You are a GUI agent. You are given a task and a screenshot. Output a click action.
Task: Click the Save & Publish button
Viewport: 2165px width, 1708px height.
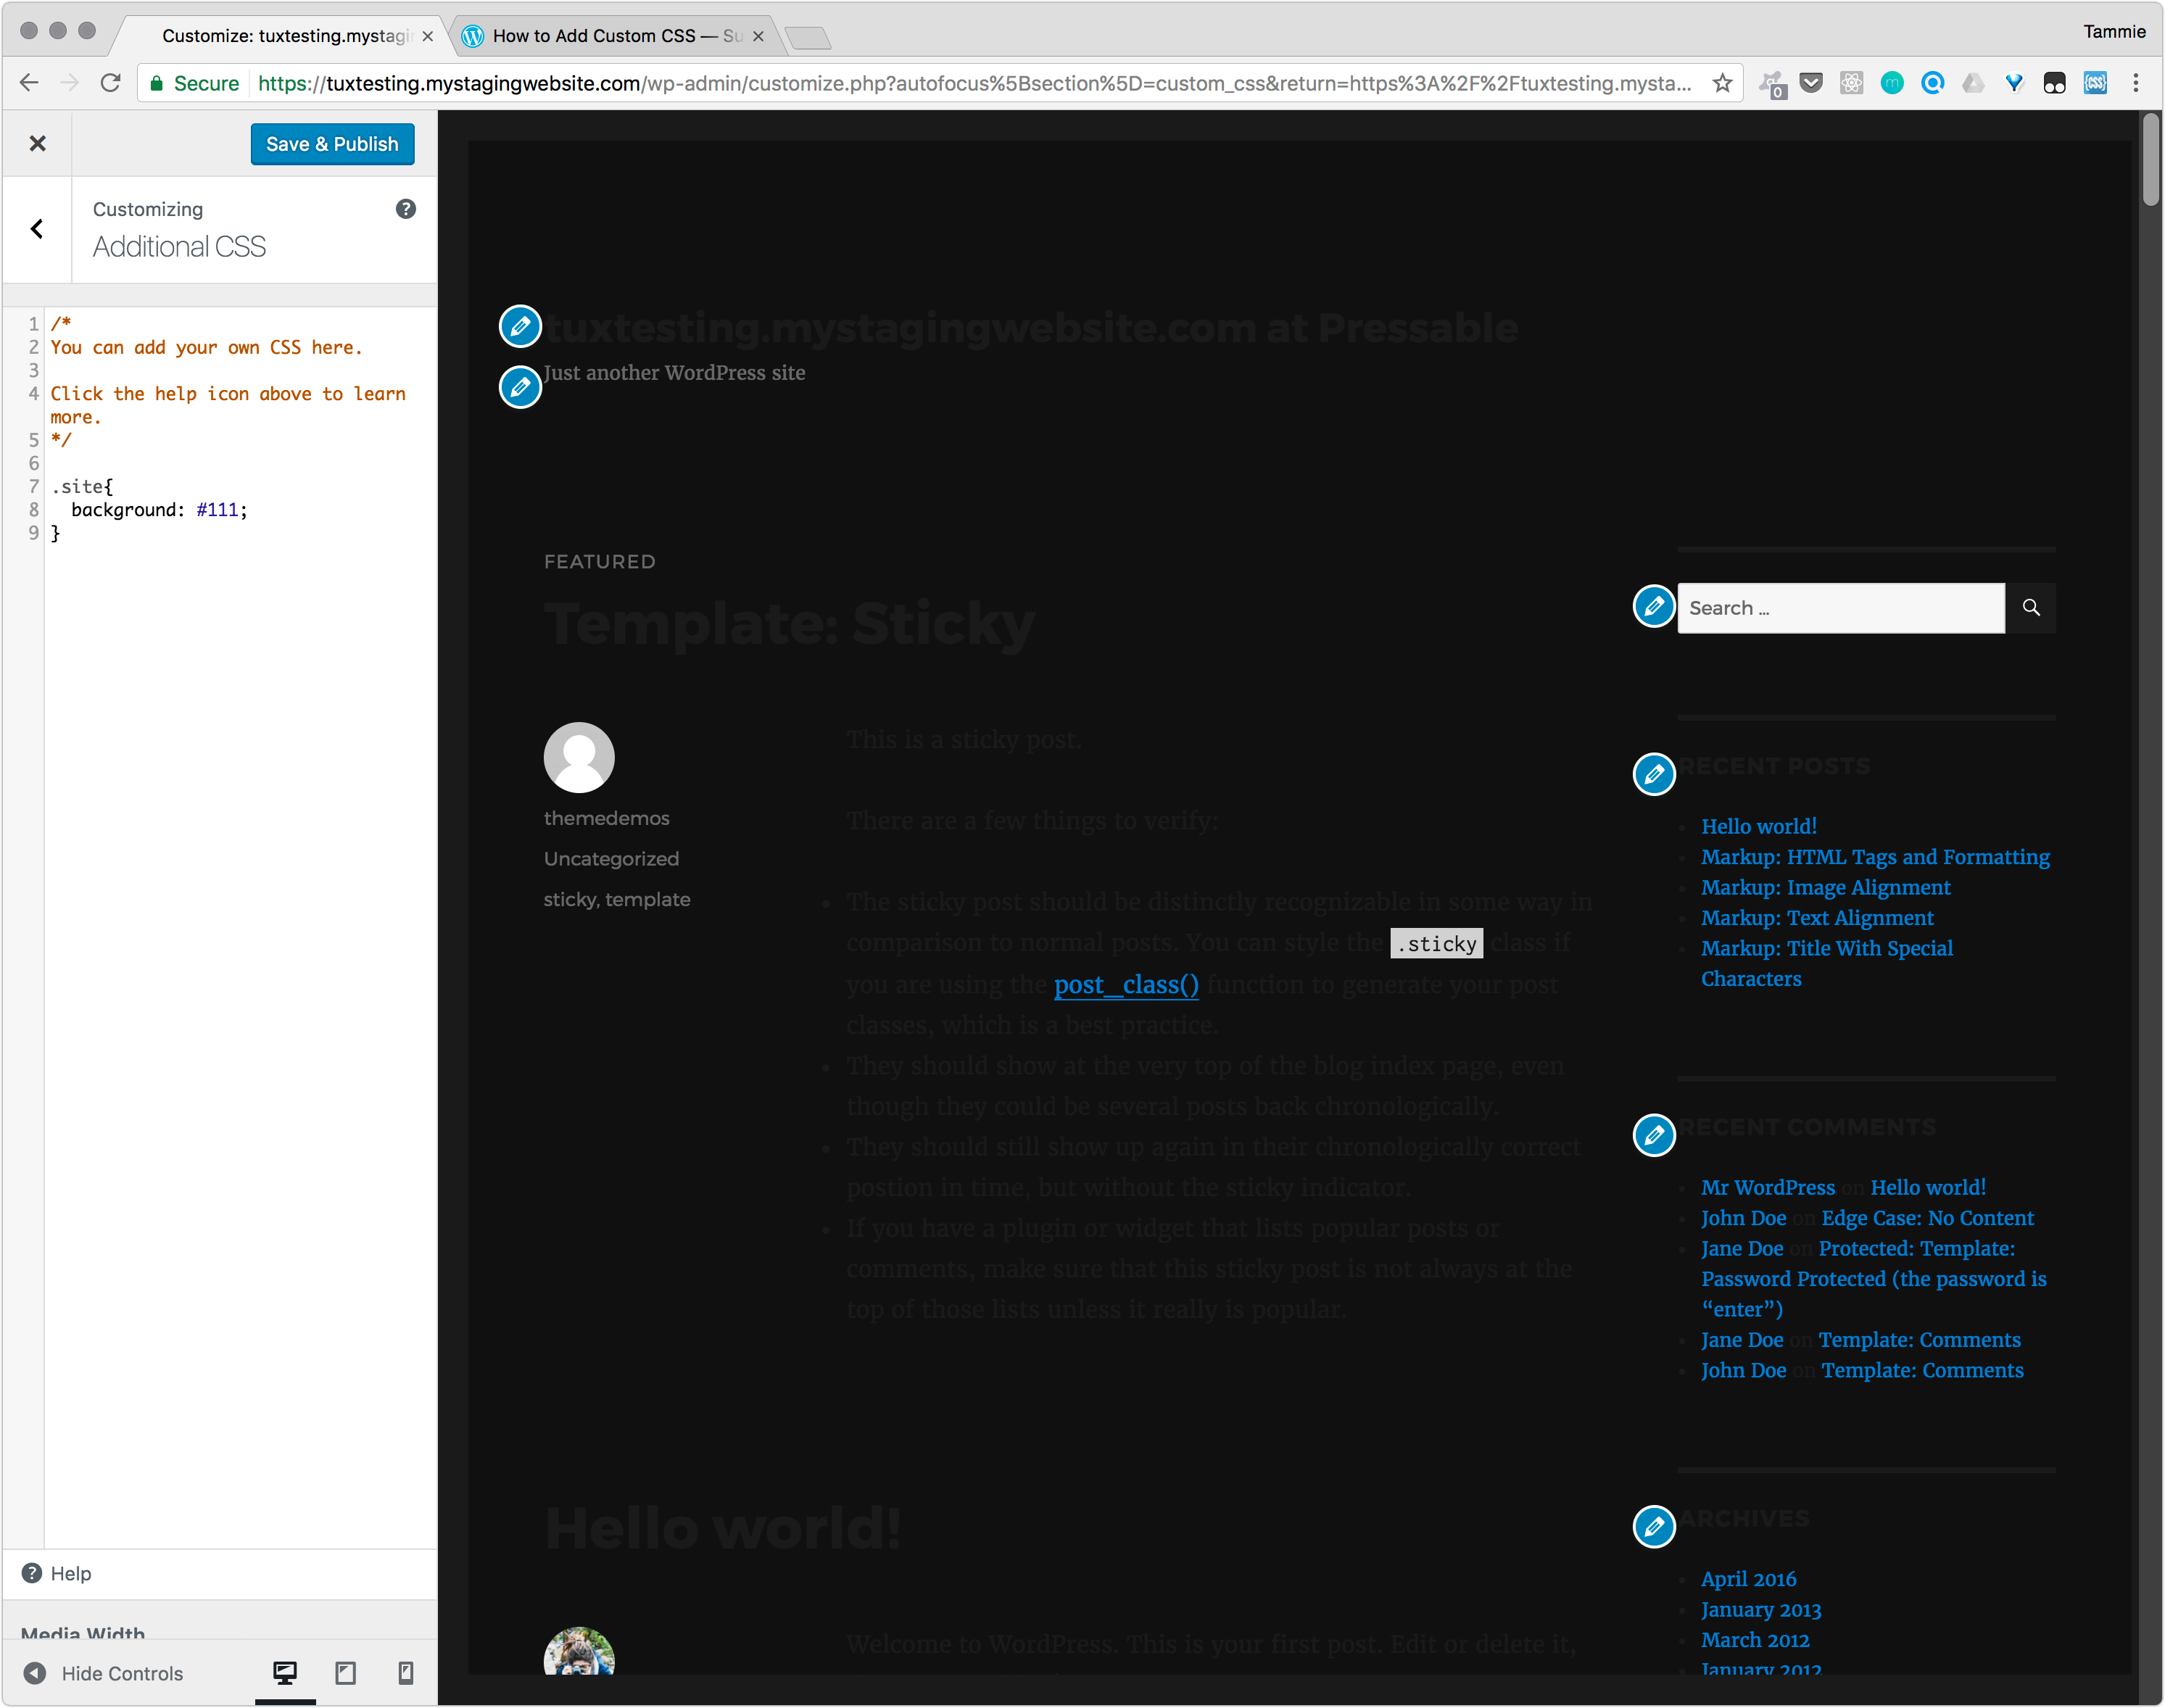tap(332, 143)
